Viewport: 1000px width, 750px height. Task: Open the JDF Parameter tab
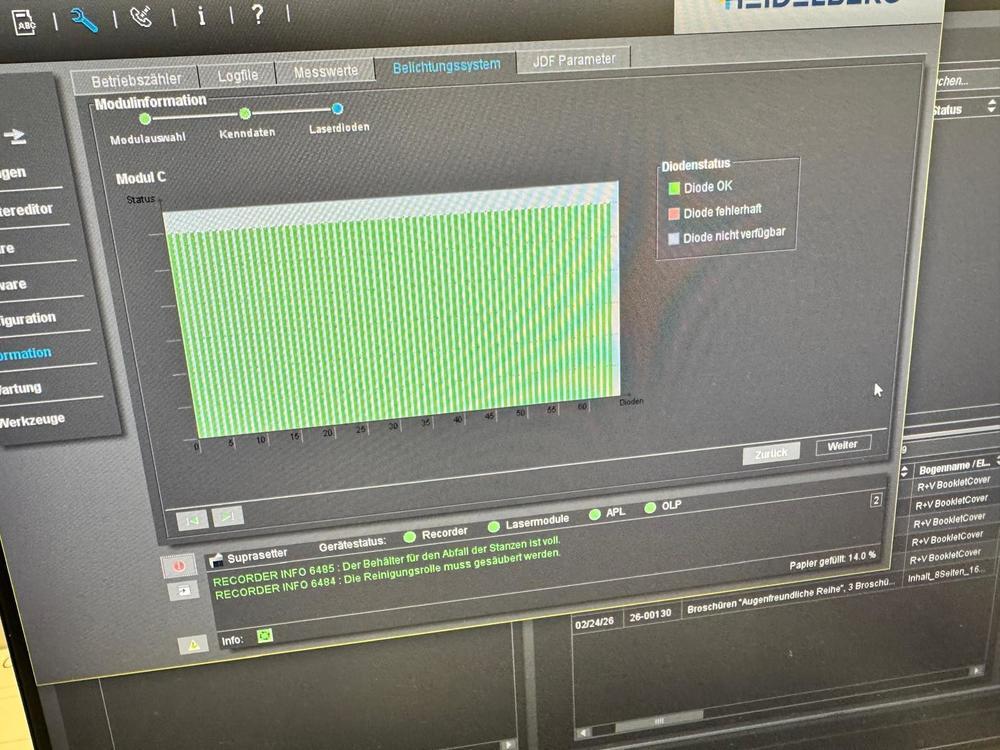pyautogui.click(x=573, y=60)
